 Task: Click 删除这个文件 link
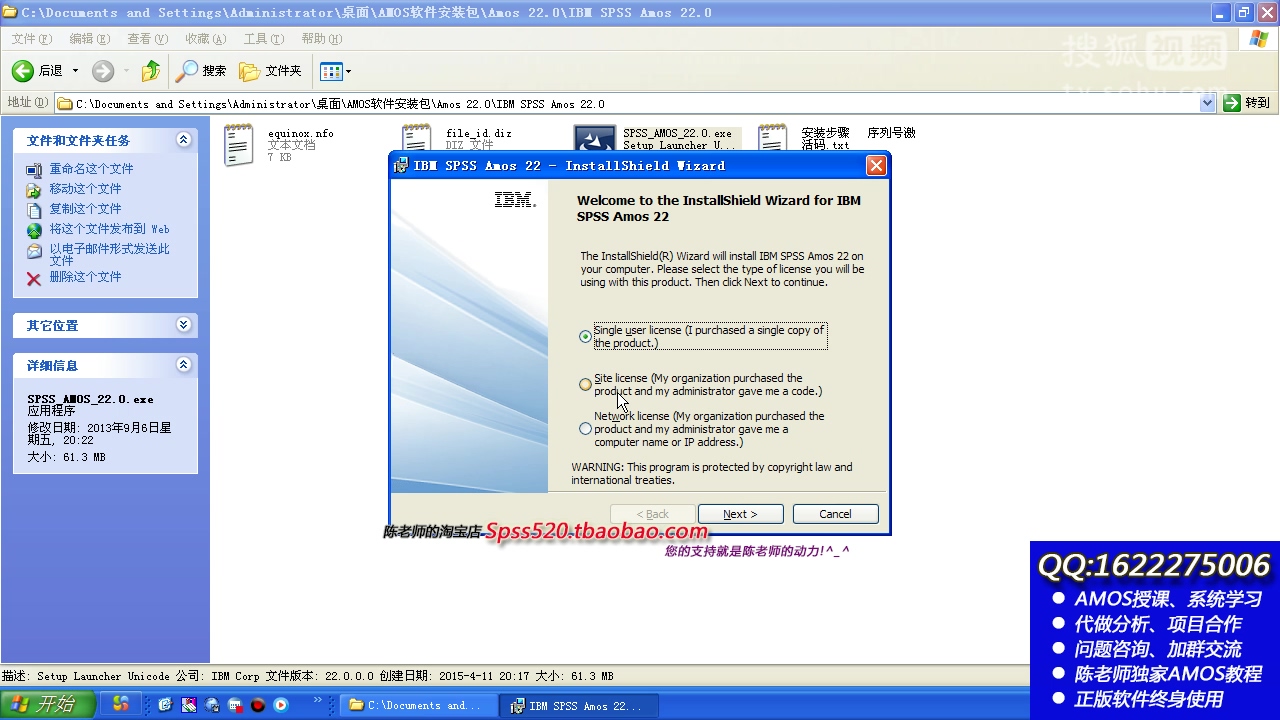coord(85,277)
